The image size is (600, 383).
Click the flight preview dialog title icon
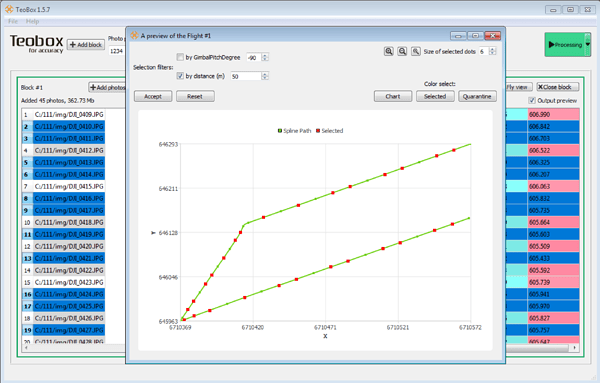134,36
